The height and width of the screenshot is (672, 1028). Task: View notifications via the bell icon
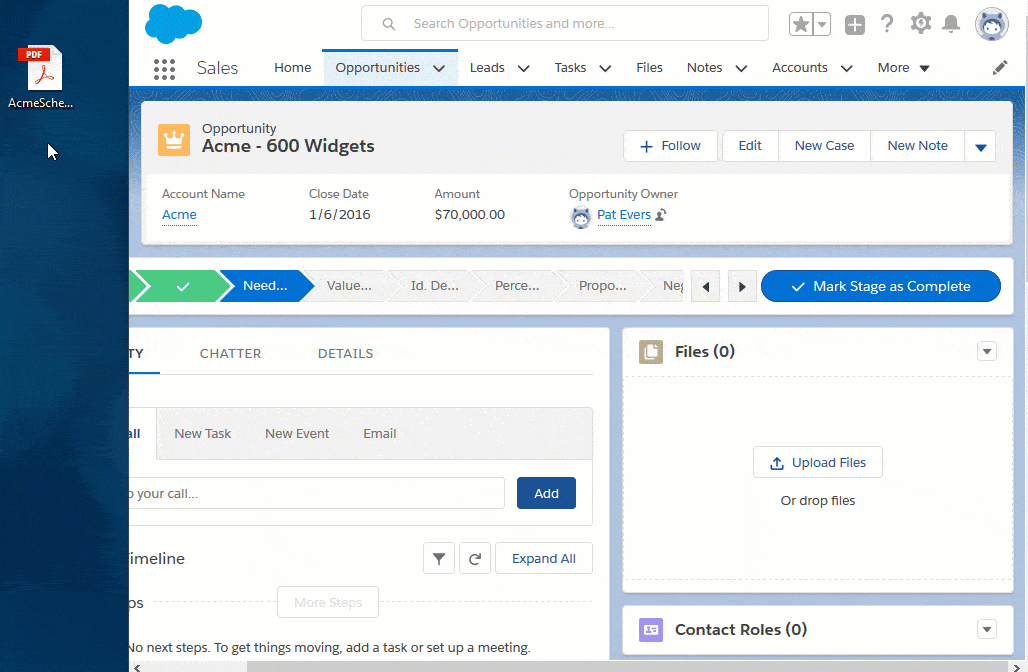[x=952, y=23]
